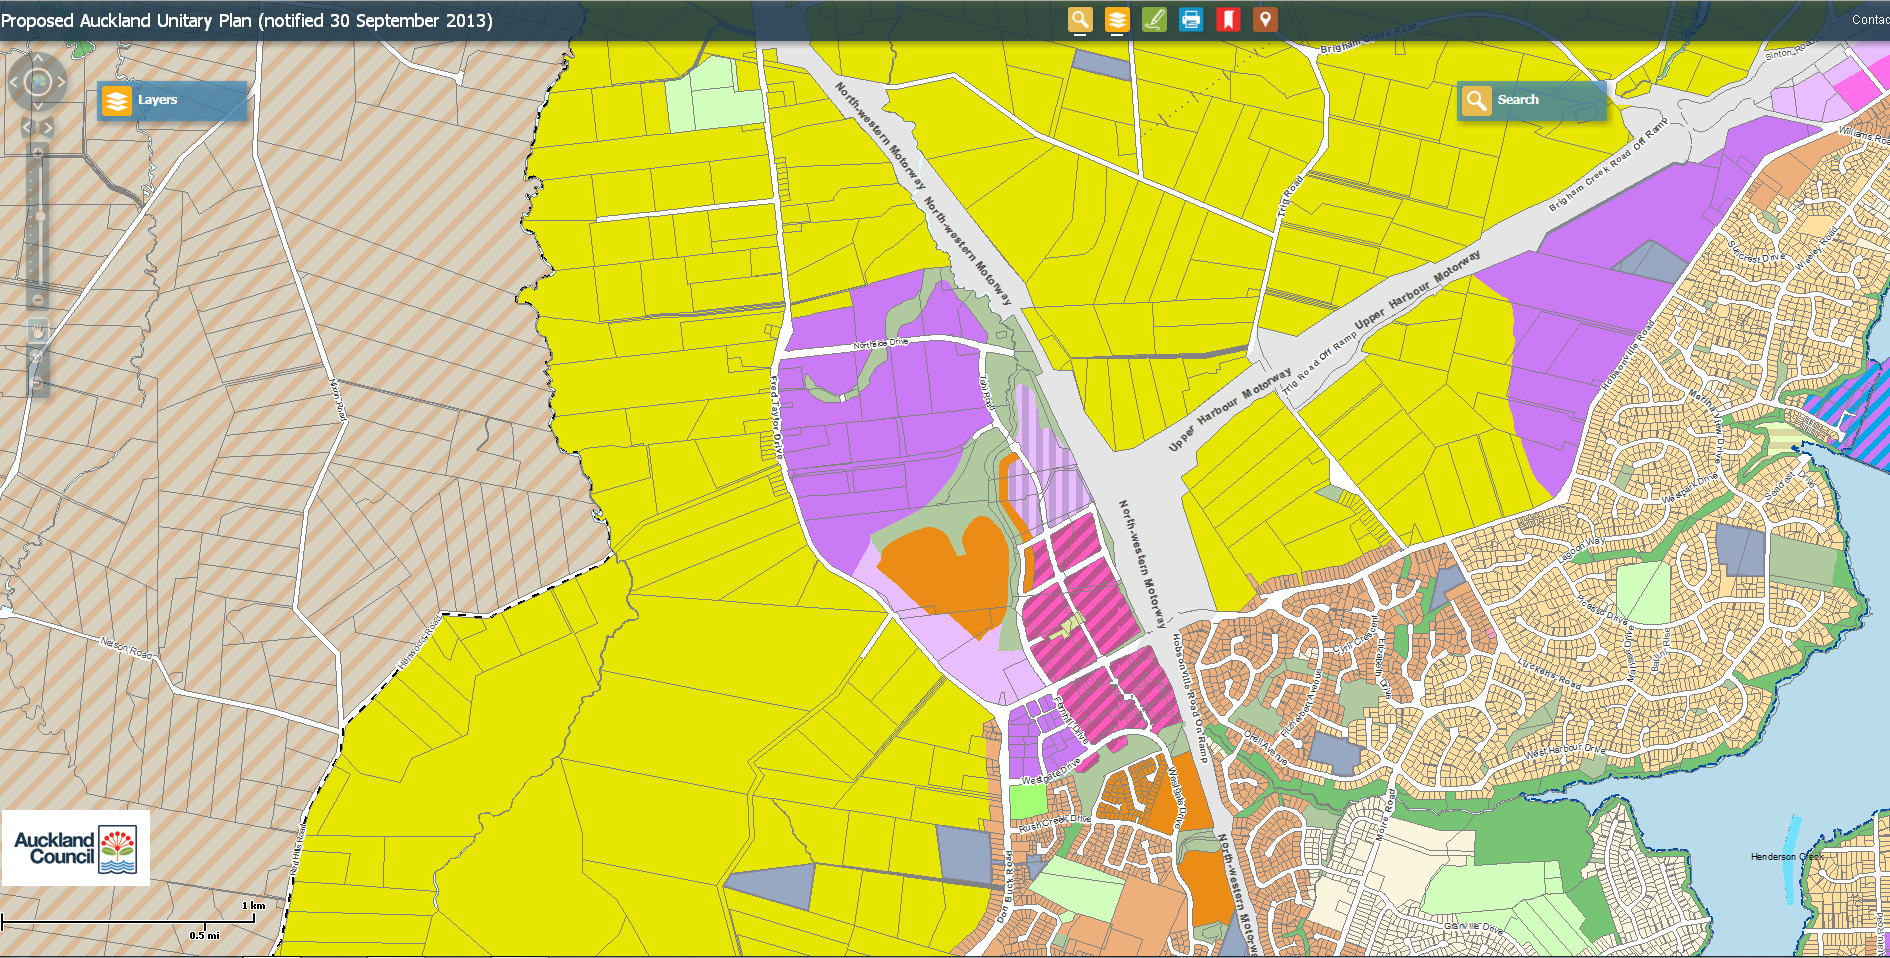
Task: Click the blue Print icon
Action: click(1191, 20)
